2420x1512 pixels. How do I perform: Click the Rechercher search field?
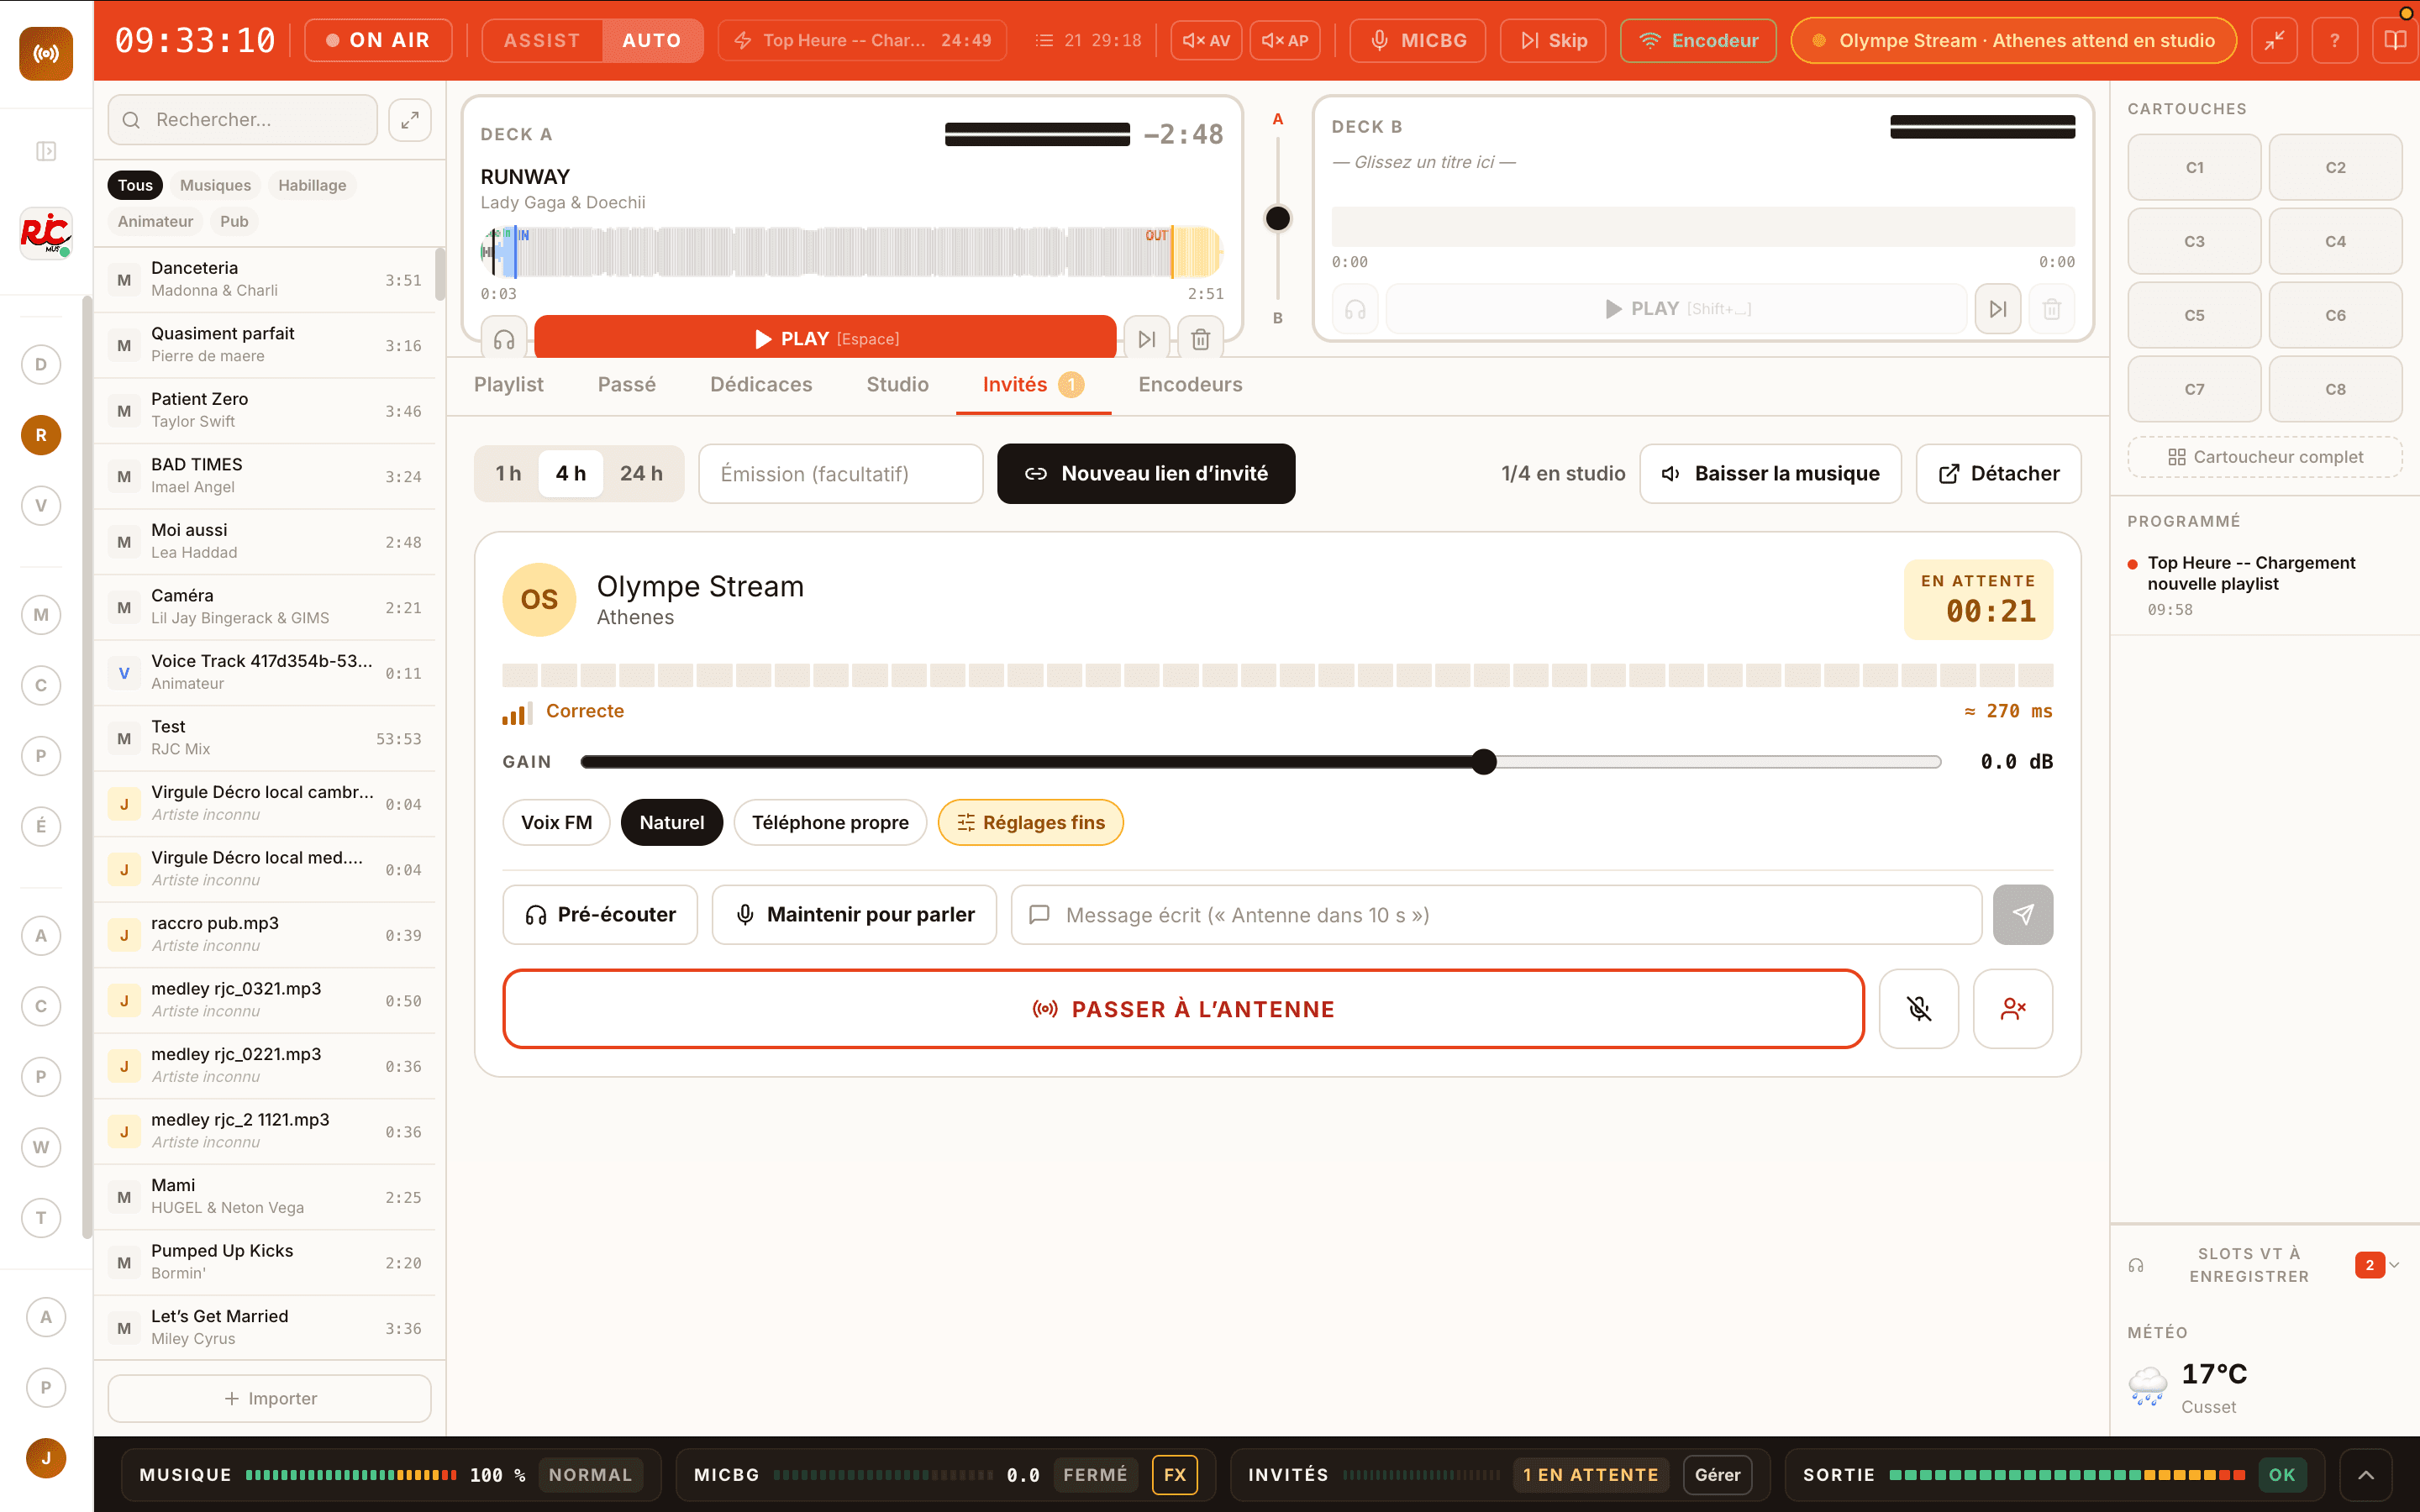click(x=243, y=120)
